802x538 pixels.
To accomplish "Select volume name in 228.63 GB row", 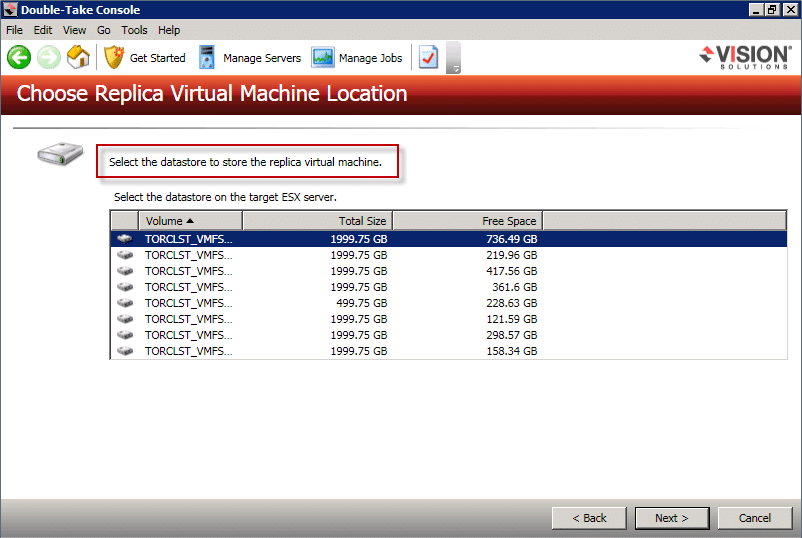I will point(188,303).
